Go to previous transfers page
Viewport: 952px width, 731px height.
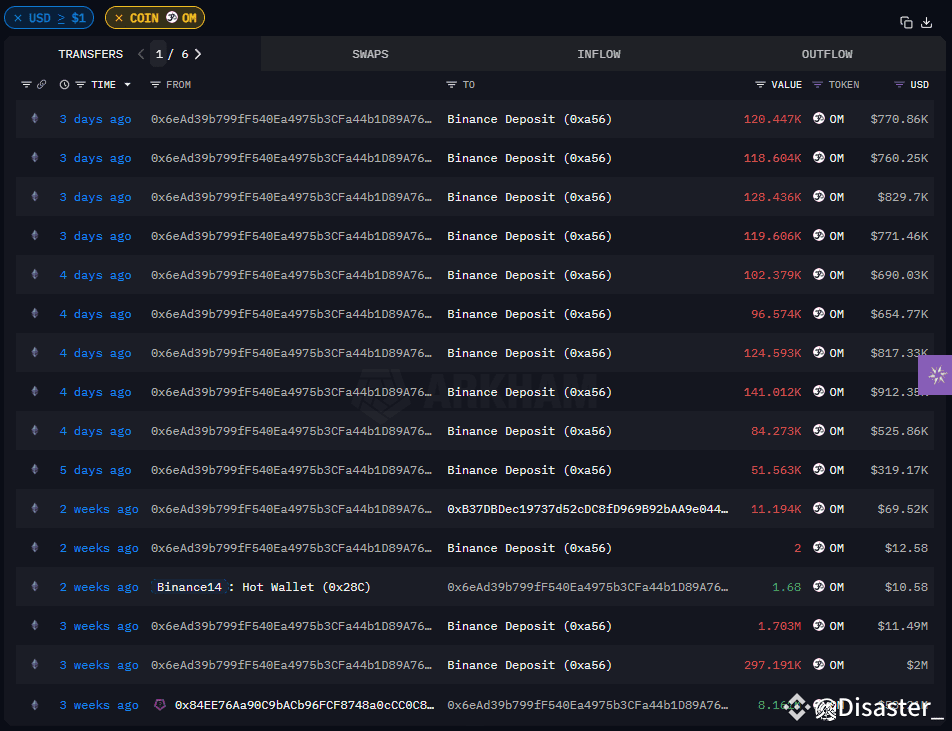pyautogui.click(x=141, y=54)
